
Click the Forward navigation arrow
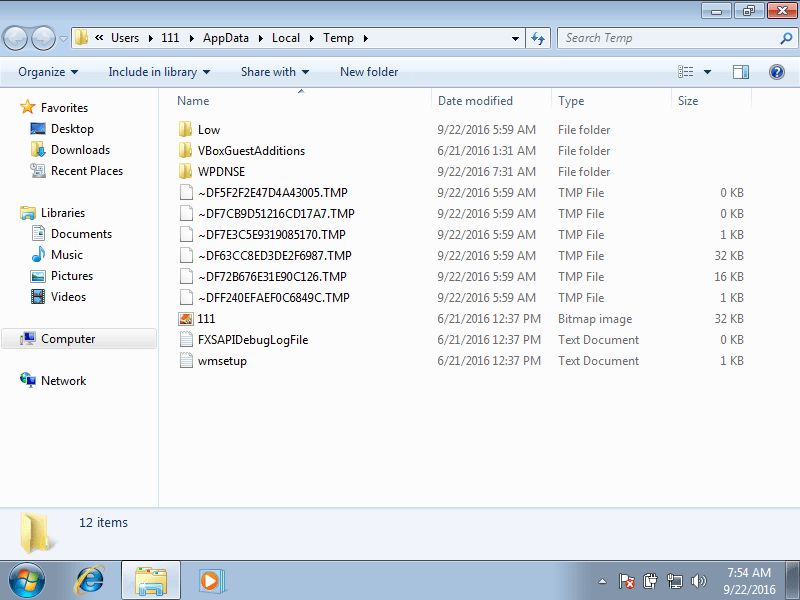tap(43, 38)
